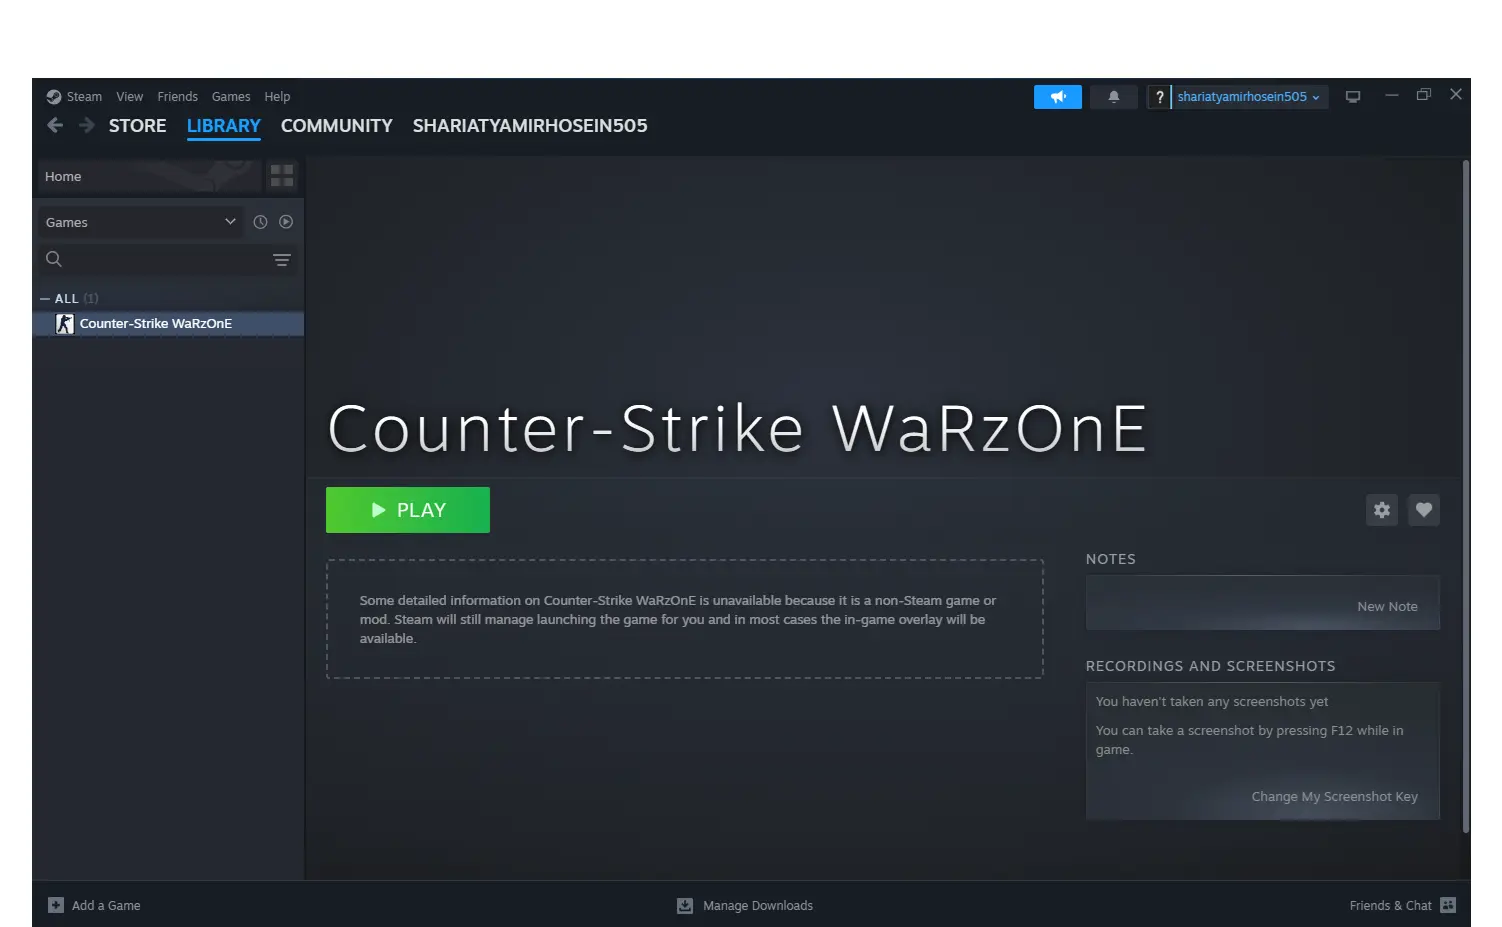Switch to the COMMUNITY tab
1502x927 pixels.
336,126
